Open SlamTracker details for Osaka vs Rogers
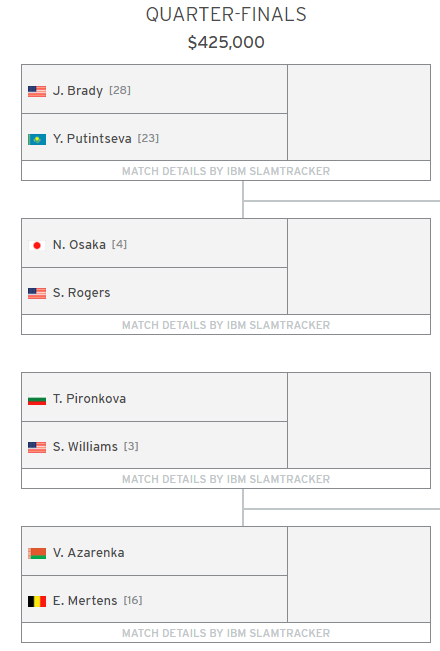 click(x=226, y=325)
